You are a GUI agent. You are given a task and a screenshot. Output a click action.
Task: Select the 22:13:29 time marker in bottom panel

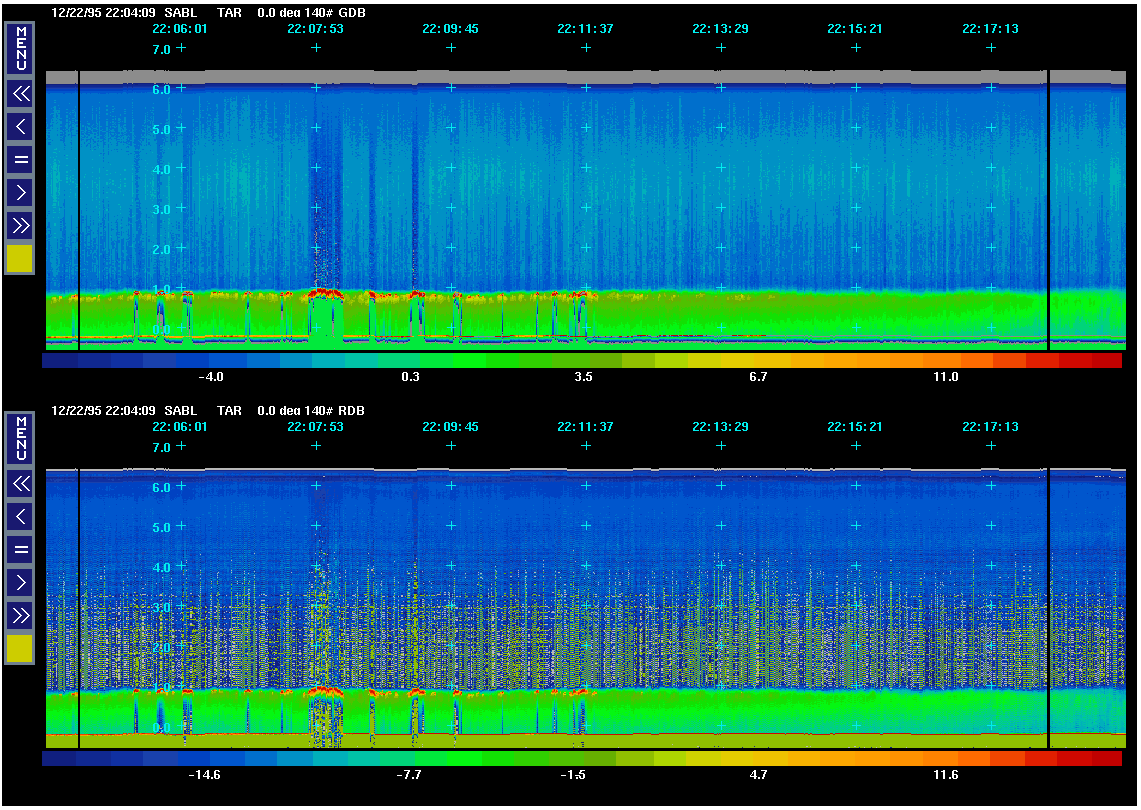pyautogui.click(x=720, y=427)
